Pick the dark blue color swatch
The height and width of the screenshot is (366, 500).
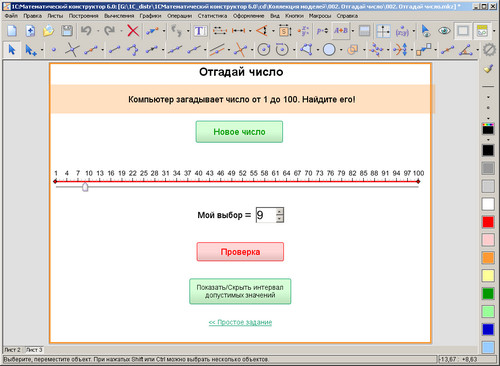(488, 329)
